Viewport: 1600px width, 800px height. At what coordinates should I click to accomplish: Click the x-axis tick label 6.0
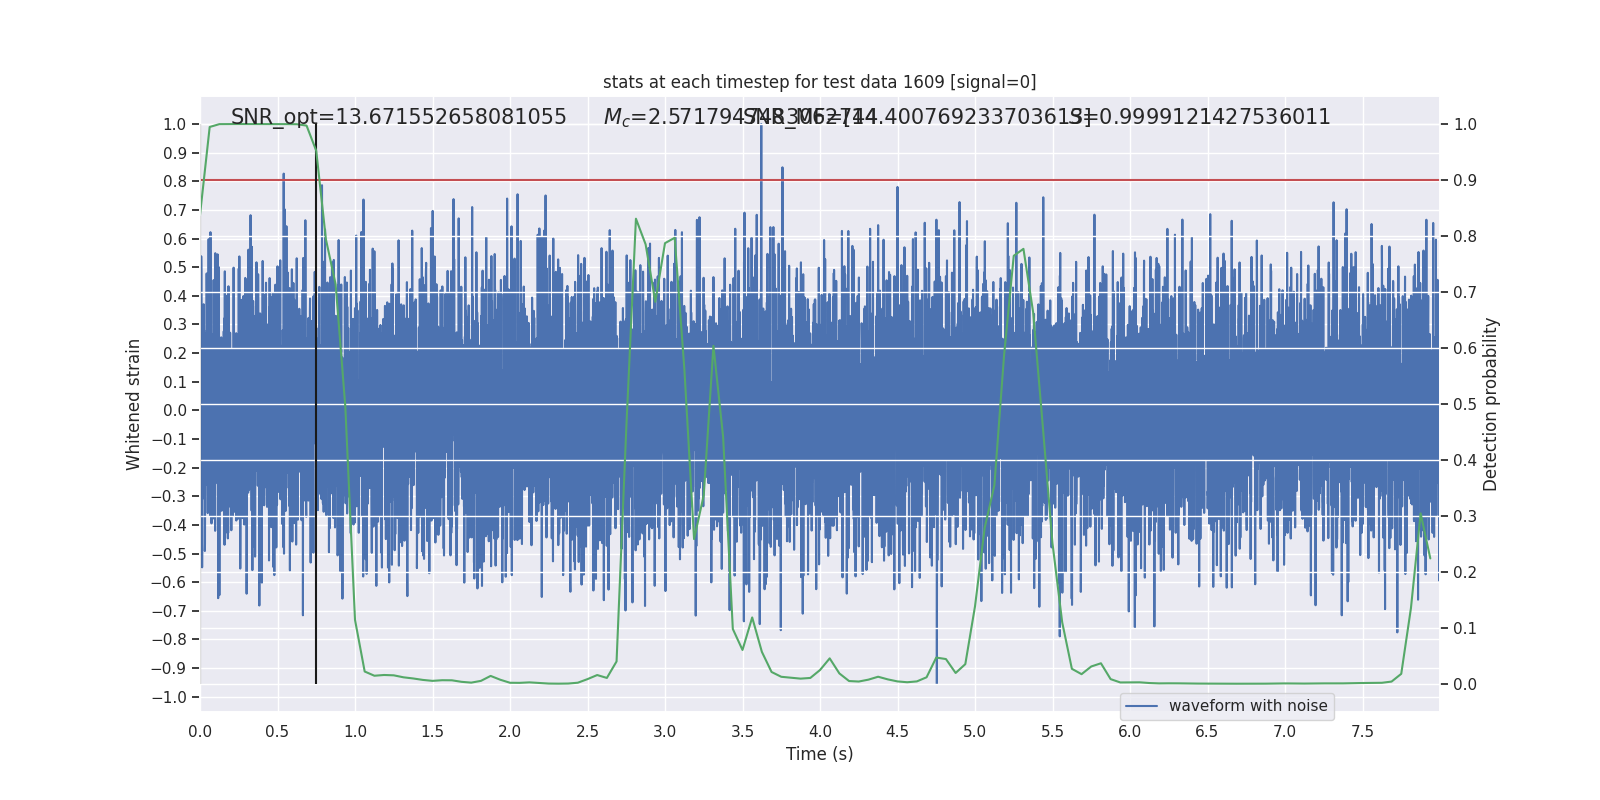1130,732
